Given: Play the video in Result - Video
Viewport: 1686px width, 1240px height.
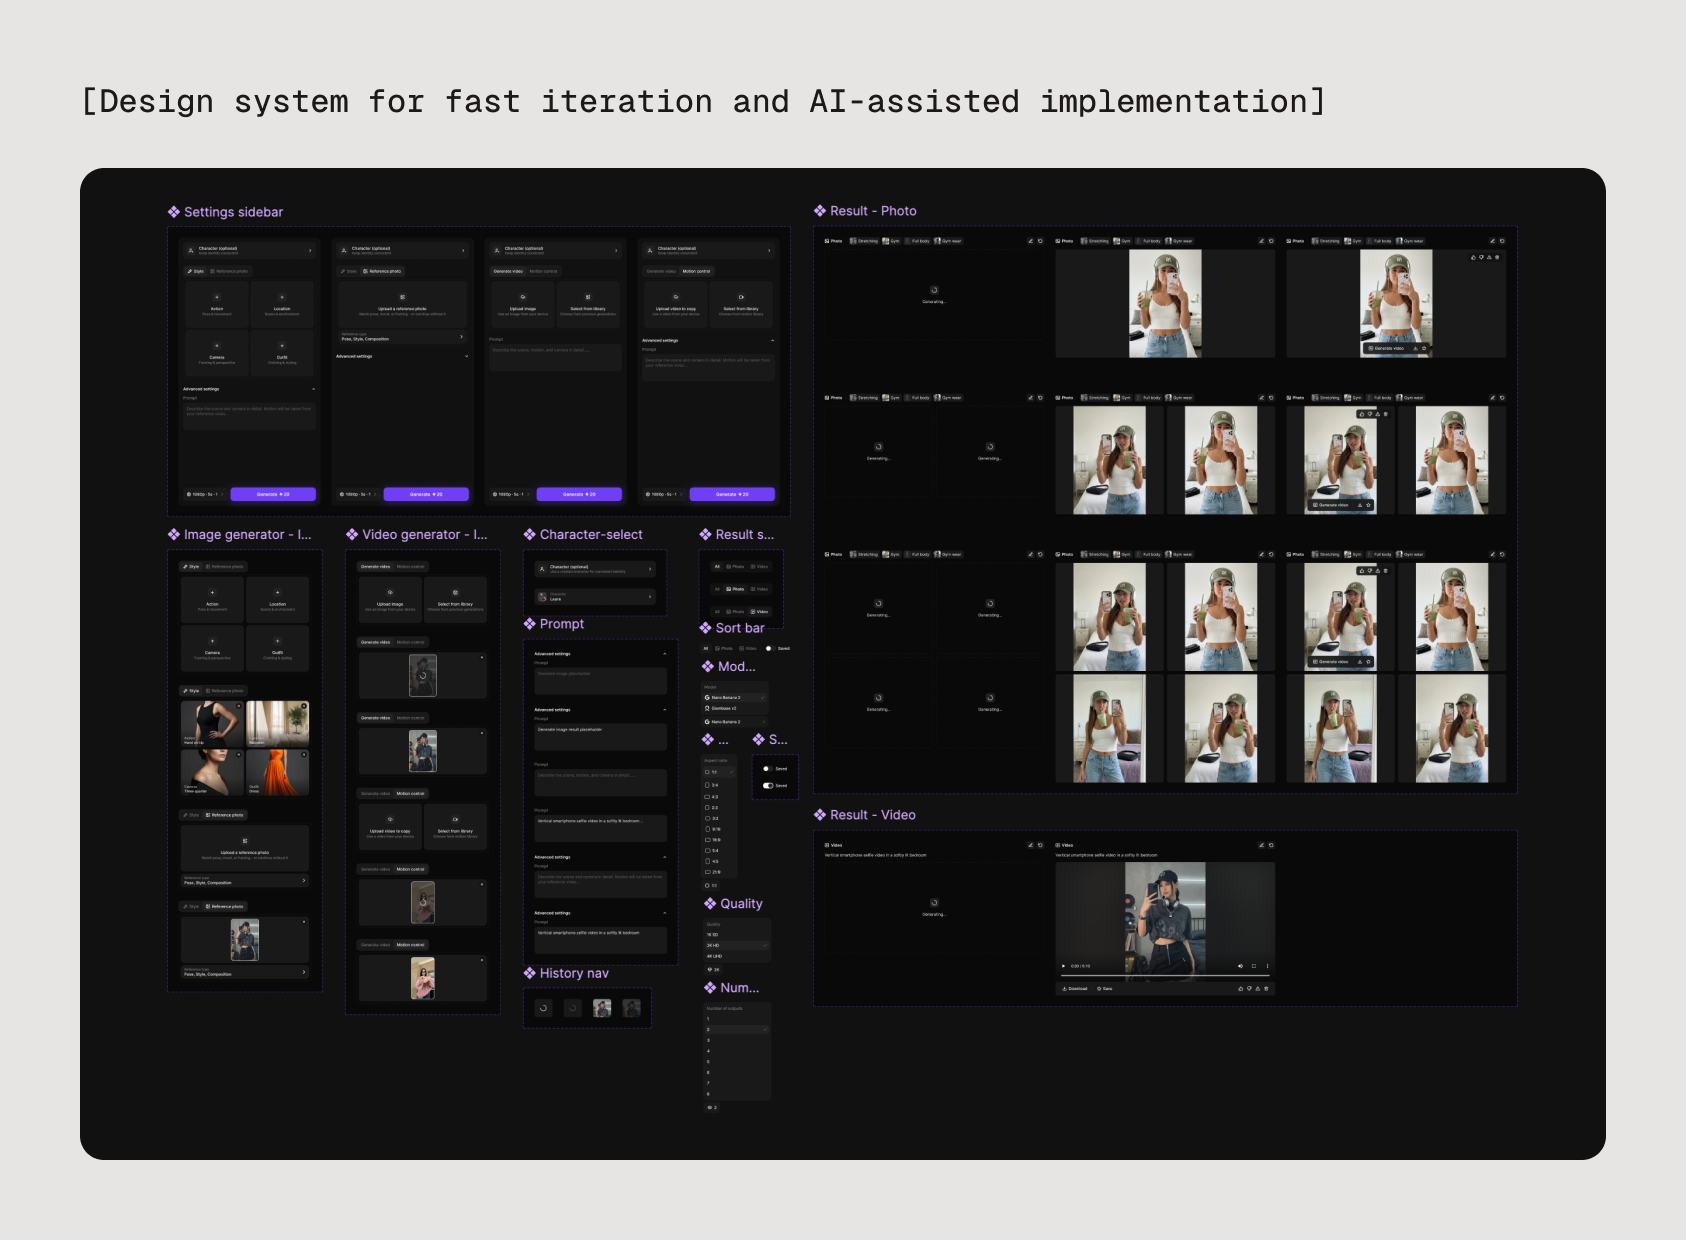Looking at the screenshot, I should (1063, 966).
